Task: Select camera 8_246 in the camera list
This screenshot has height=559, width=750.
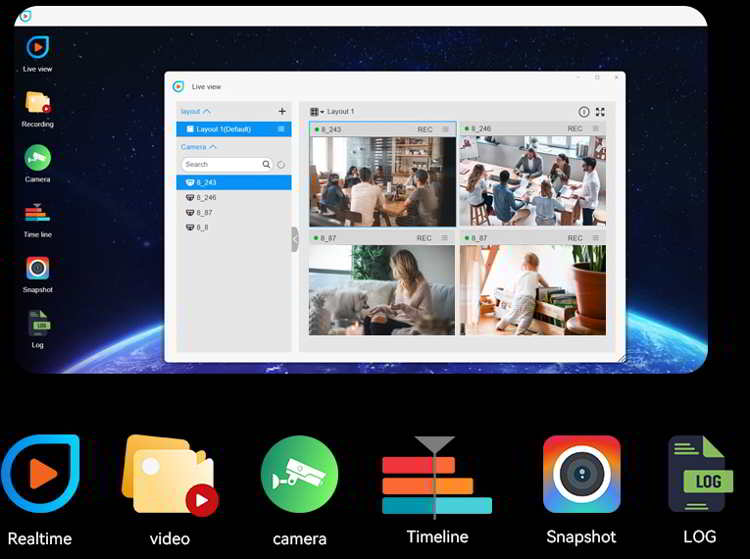Action: tap(233, 197)
